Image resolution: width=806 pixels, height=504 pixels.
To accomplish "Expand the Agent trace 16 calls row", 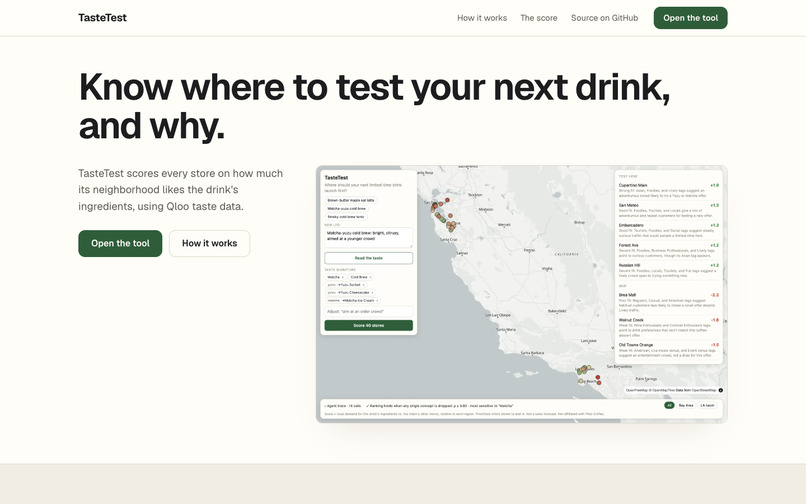I will pyautogui.click(x=343, y=406).
